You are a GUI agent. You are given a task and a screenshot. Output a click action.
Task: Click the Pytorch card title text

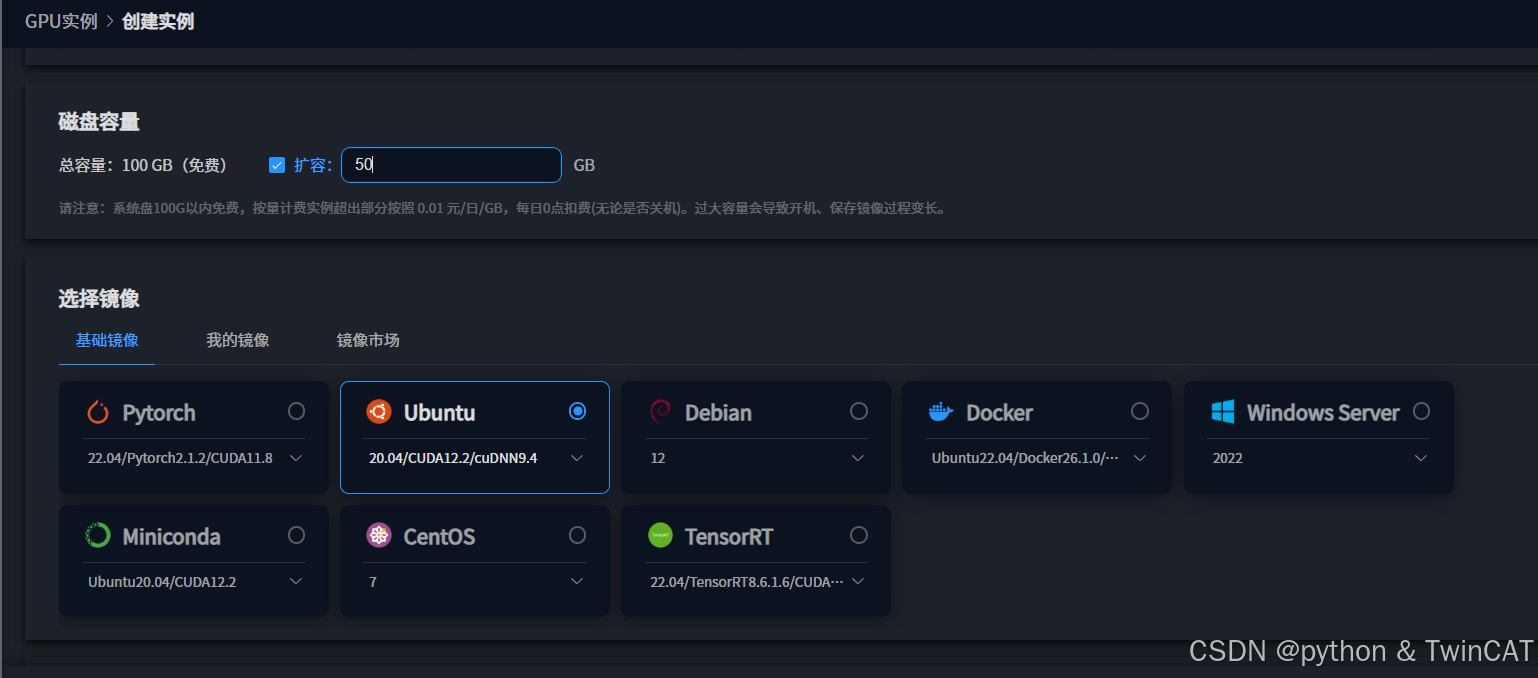tap(159, 413)
